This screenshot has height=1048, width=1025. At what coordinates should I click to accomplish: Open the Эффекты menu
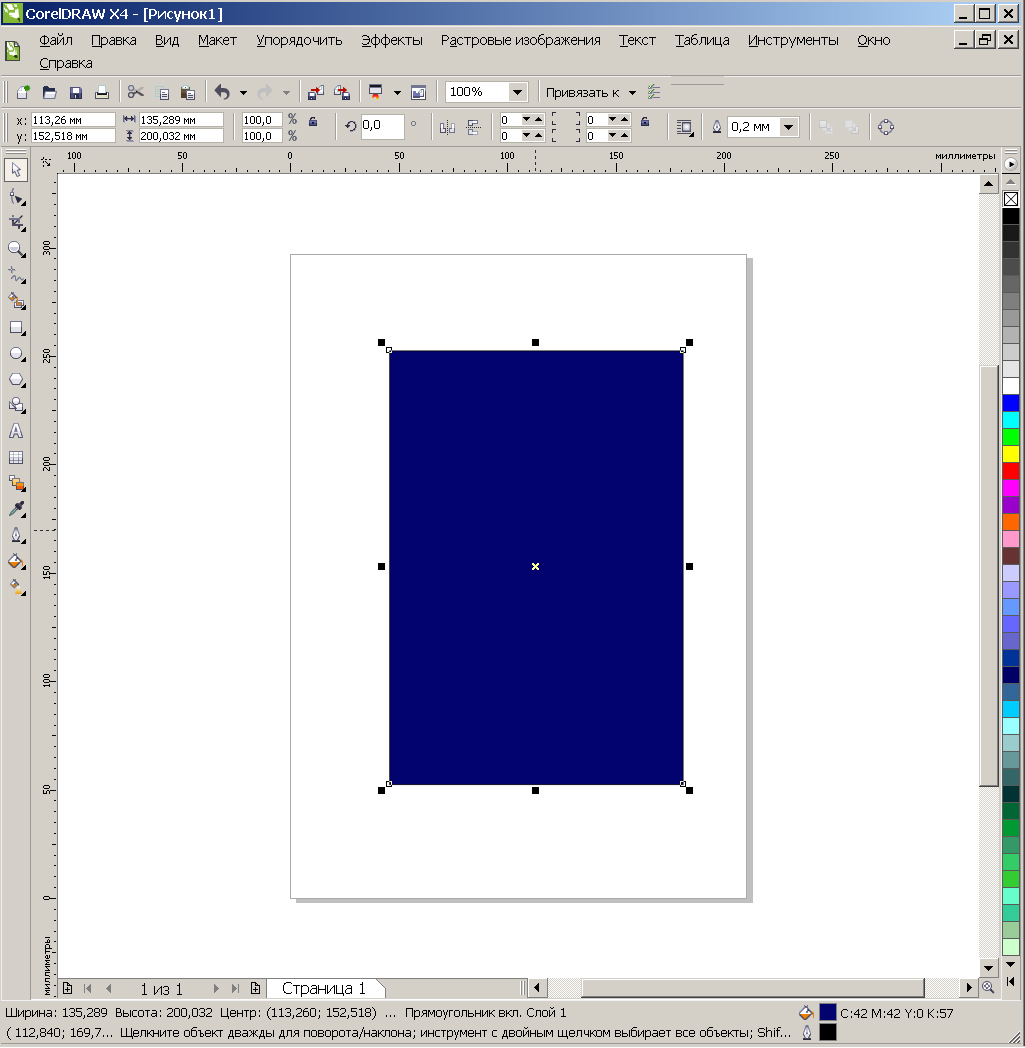[392, 40]
